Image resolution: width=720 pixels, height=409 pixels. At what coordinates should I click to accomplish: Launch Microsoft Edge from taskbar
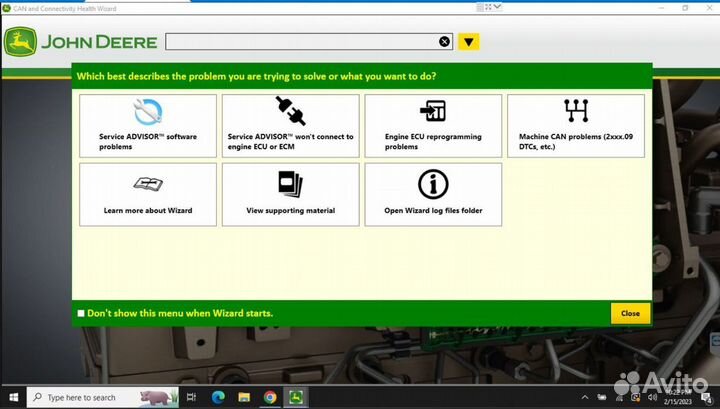point(218,397)
